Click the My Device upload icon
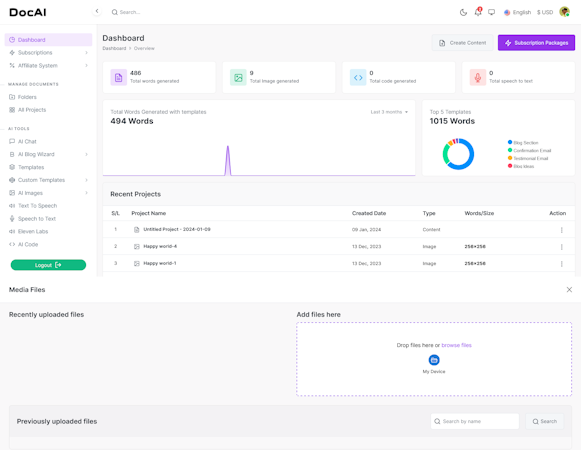Image resolution: width=581 pixels, height=450 pixels. coord(434,360)
